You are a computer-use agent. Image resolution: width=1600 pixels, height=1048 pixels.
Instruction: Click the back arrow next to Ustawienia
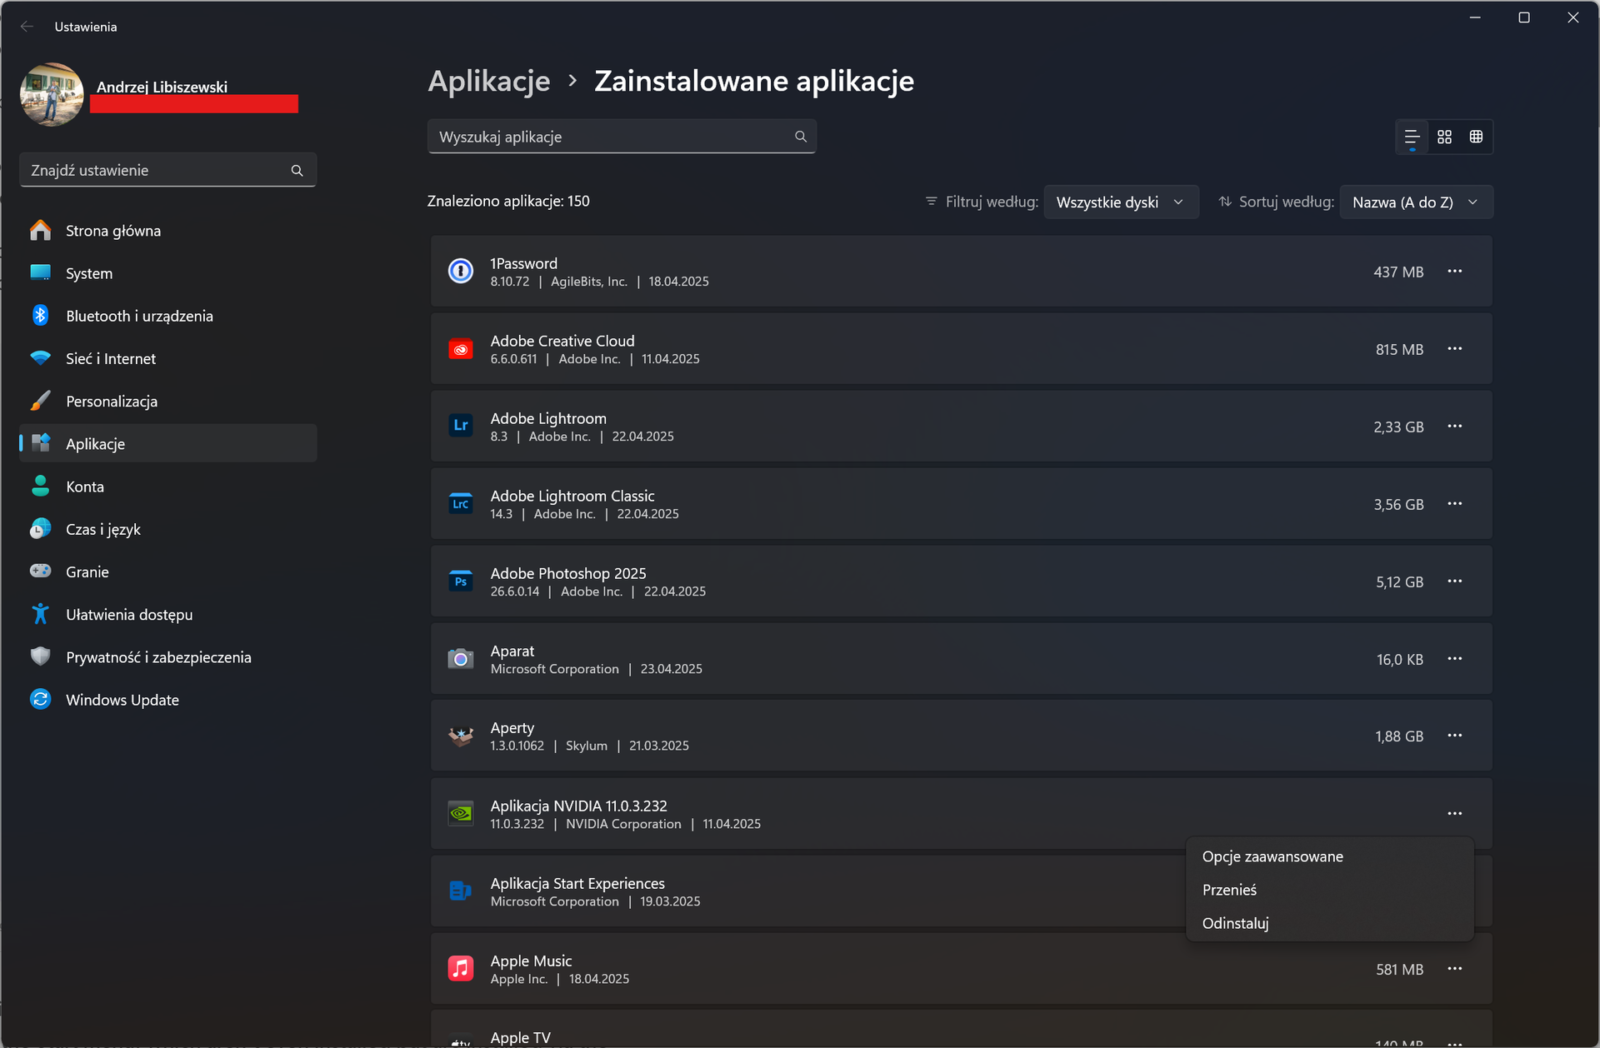point(27,27)
